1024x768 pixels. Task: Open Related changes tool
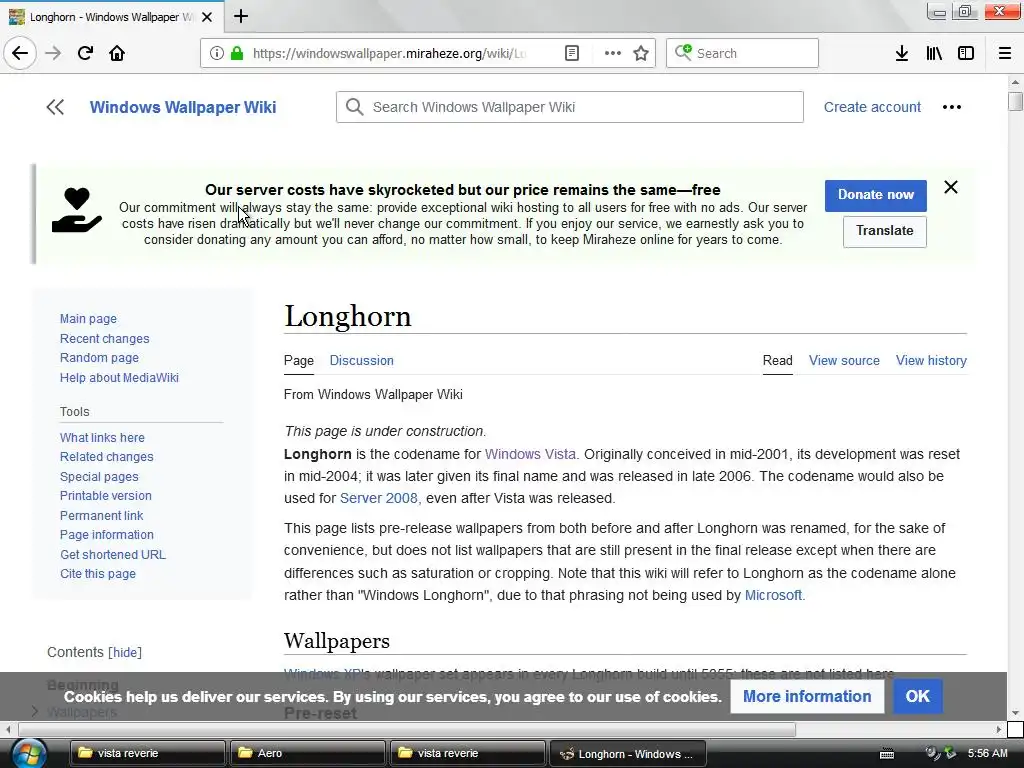tap(106, 456)
